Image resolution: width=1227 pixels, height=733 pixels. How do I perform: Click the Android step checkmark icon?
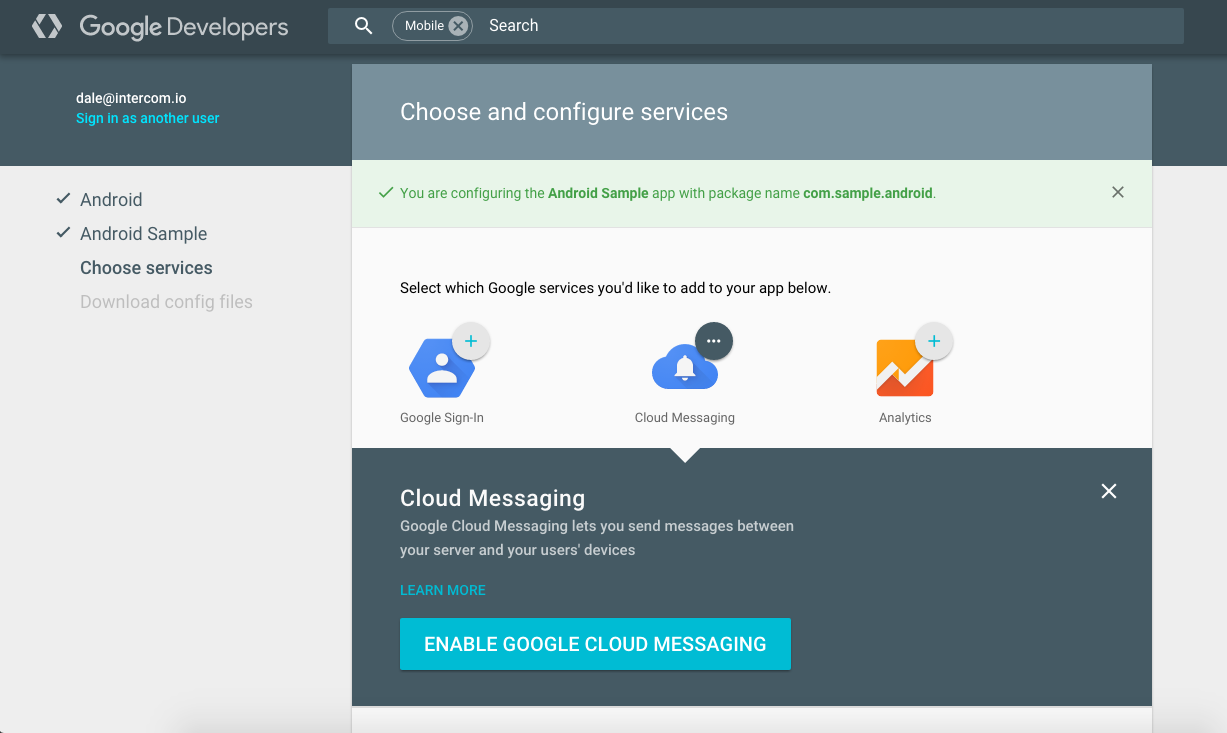coord(63,199)
